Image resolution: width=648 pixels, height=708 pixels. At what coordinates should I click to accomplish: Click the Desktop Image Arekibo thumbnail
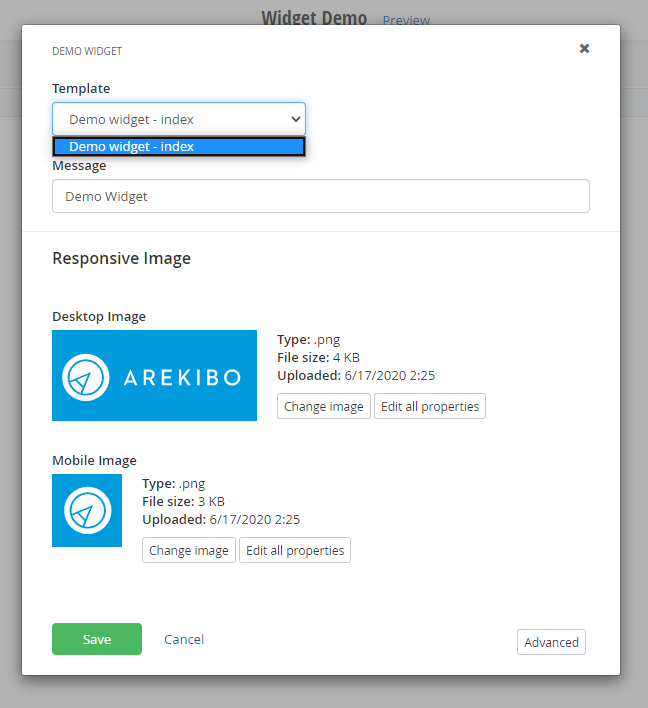click(154, 375)
